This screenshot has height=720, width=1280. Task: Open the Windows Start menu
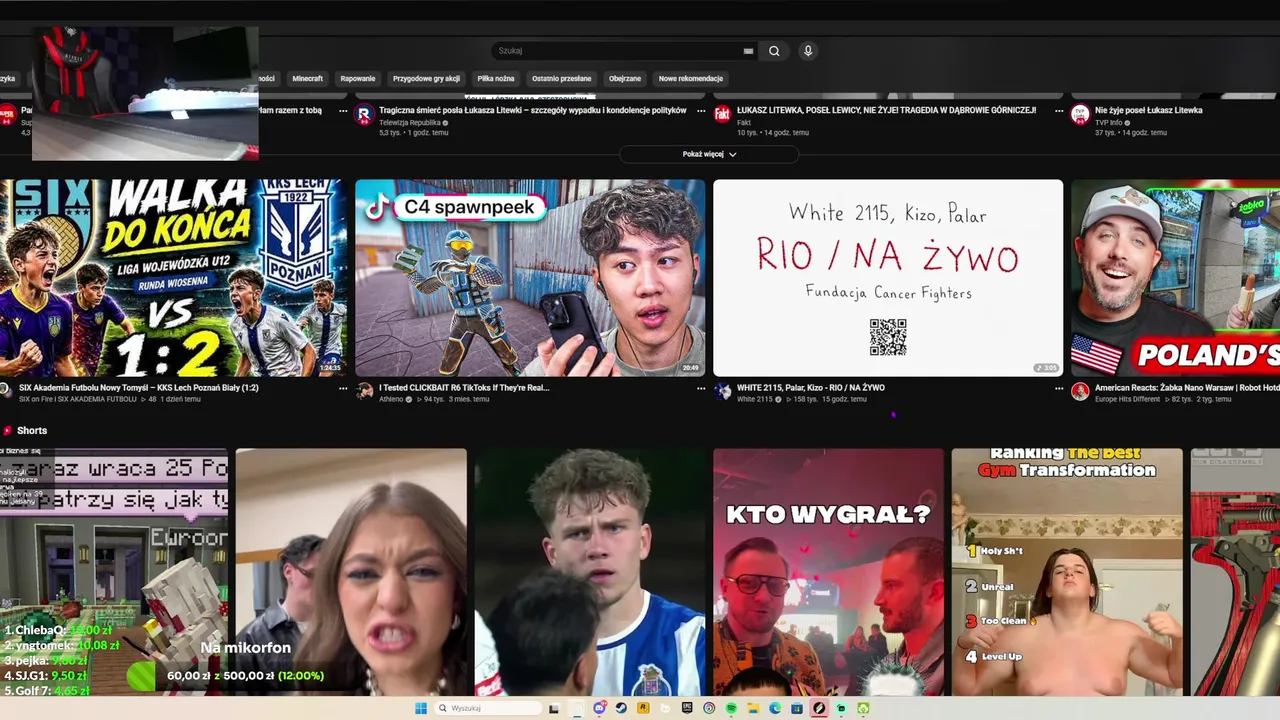[421, 708]
